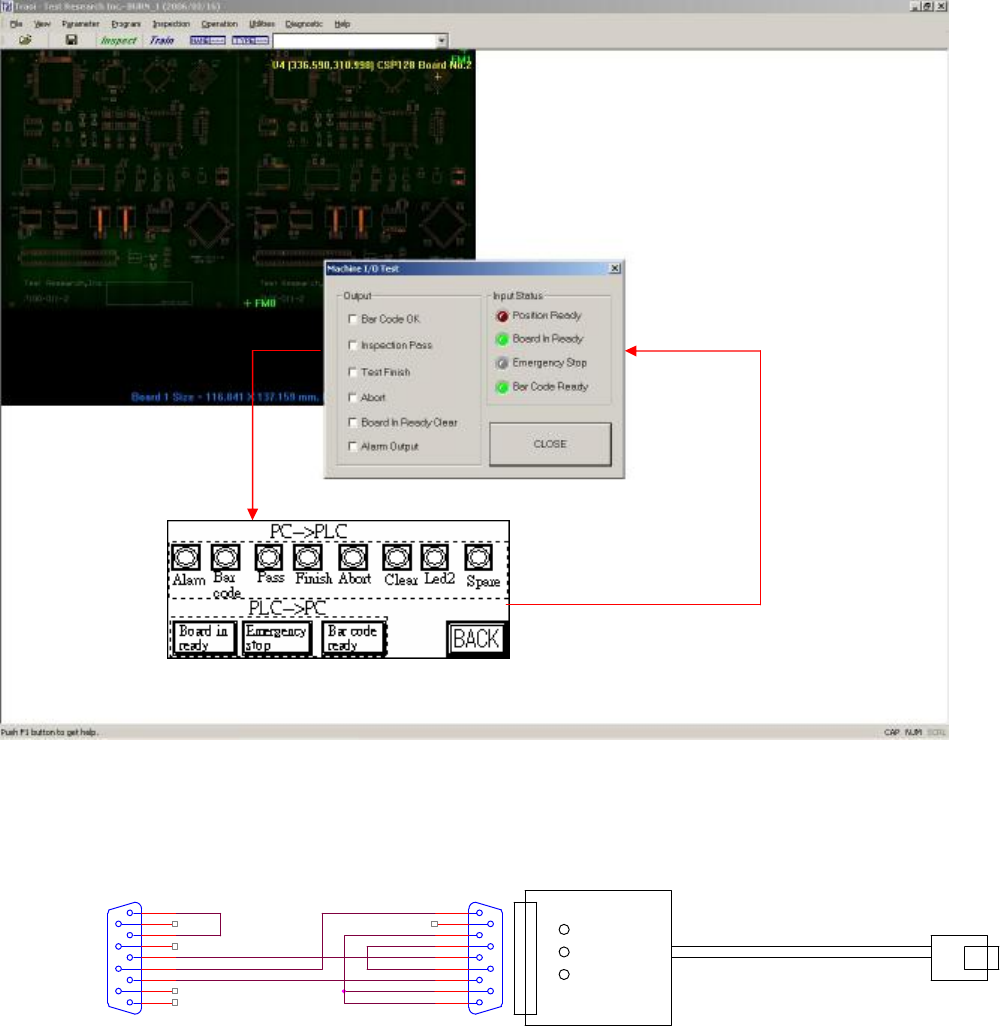This screenshot has height=1026, width=1000.
Task: Activate the Train mode toolbar button
Action: [162, 41]
